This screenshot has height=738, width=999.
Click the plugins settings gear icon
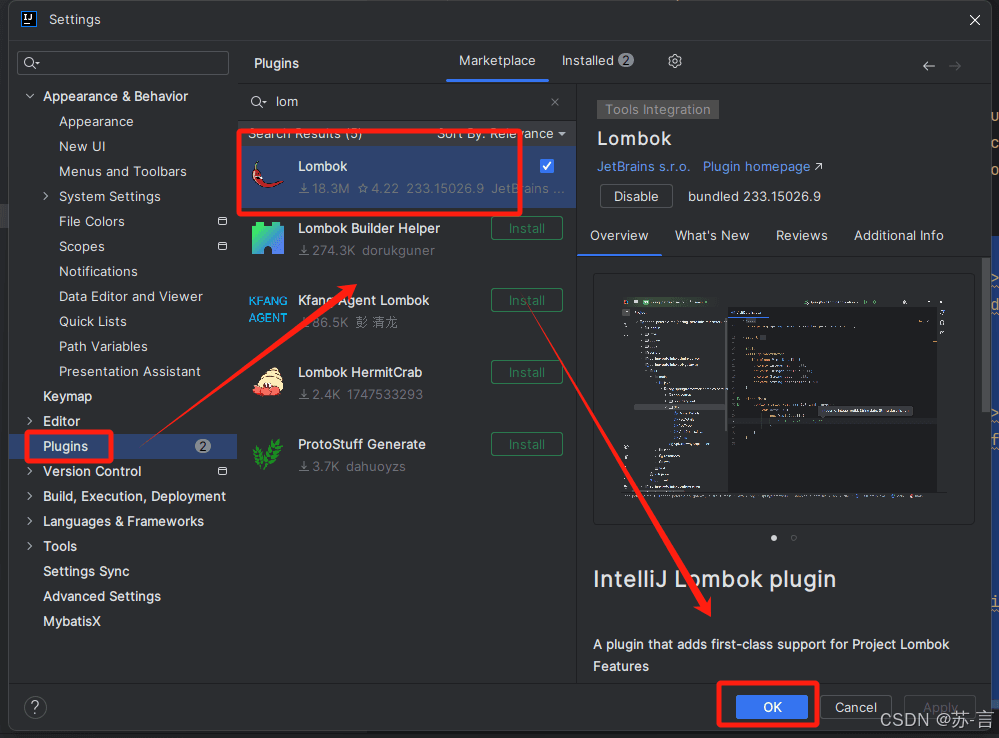click(x=675, y=61)
